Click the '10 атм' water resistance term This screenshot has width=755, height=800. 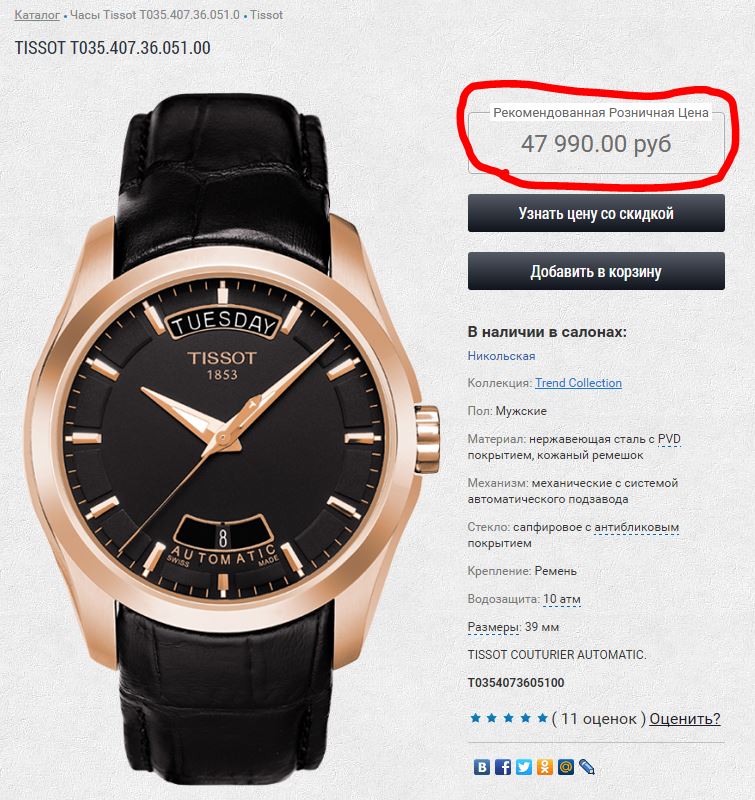tap(562, 598)
